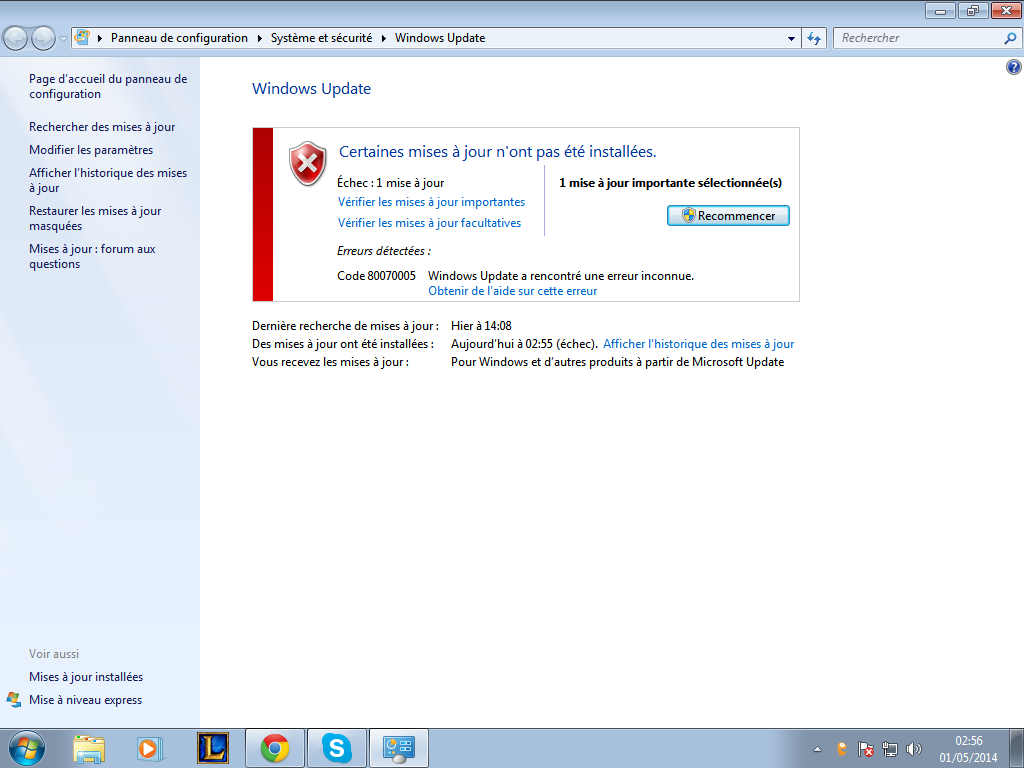Open the recent pages dropdown arrow
Viewport: 1024px width, 768px height.
click(x=63, y=39)
